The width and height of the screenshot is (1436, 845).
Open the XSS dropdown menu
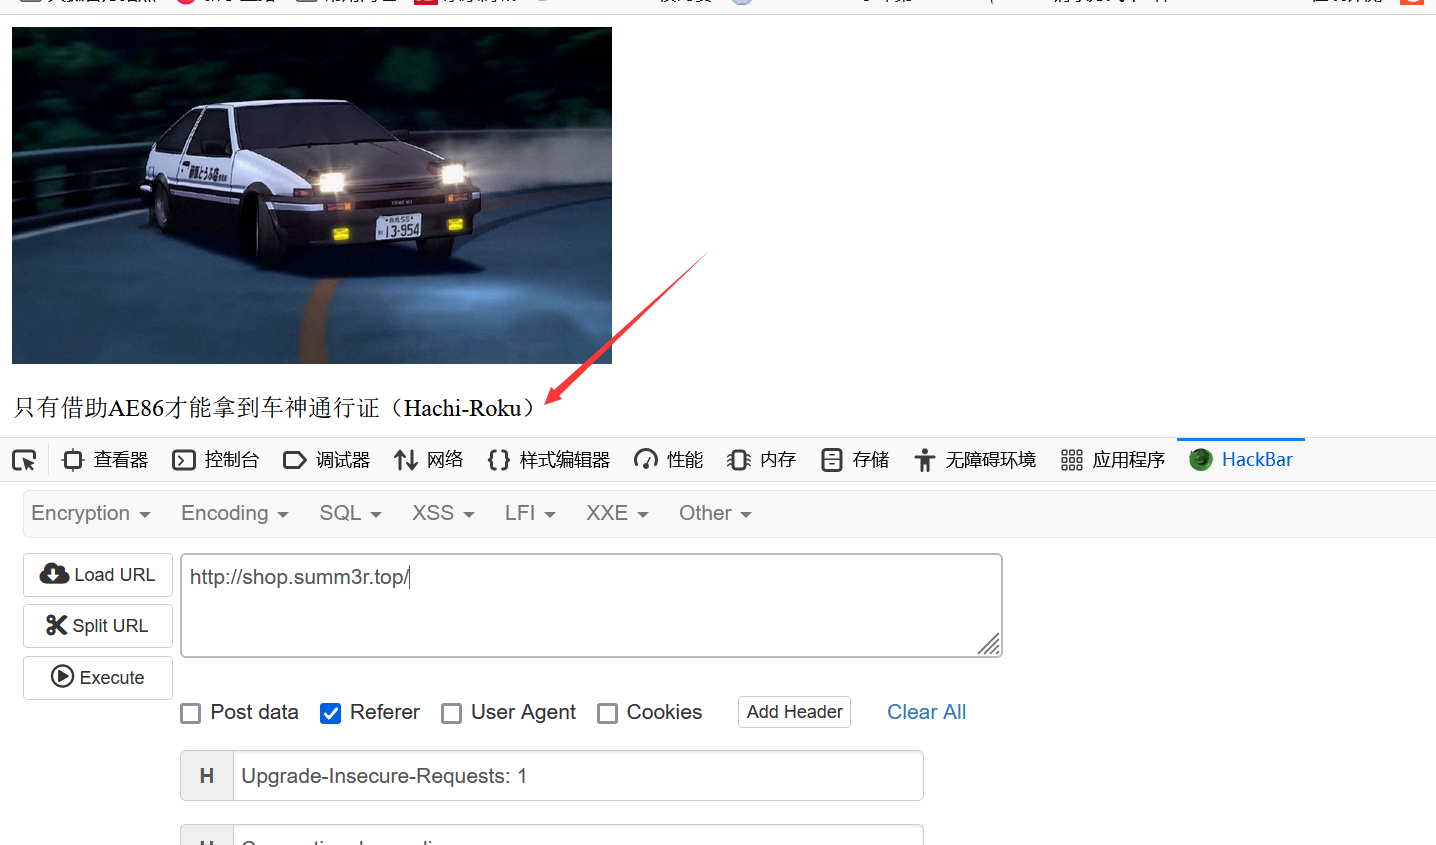pos(443,513)
